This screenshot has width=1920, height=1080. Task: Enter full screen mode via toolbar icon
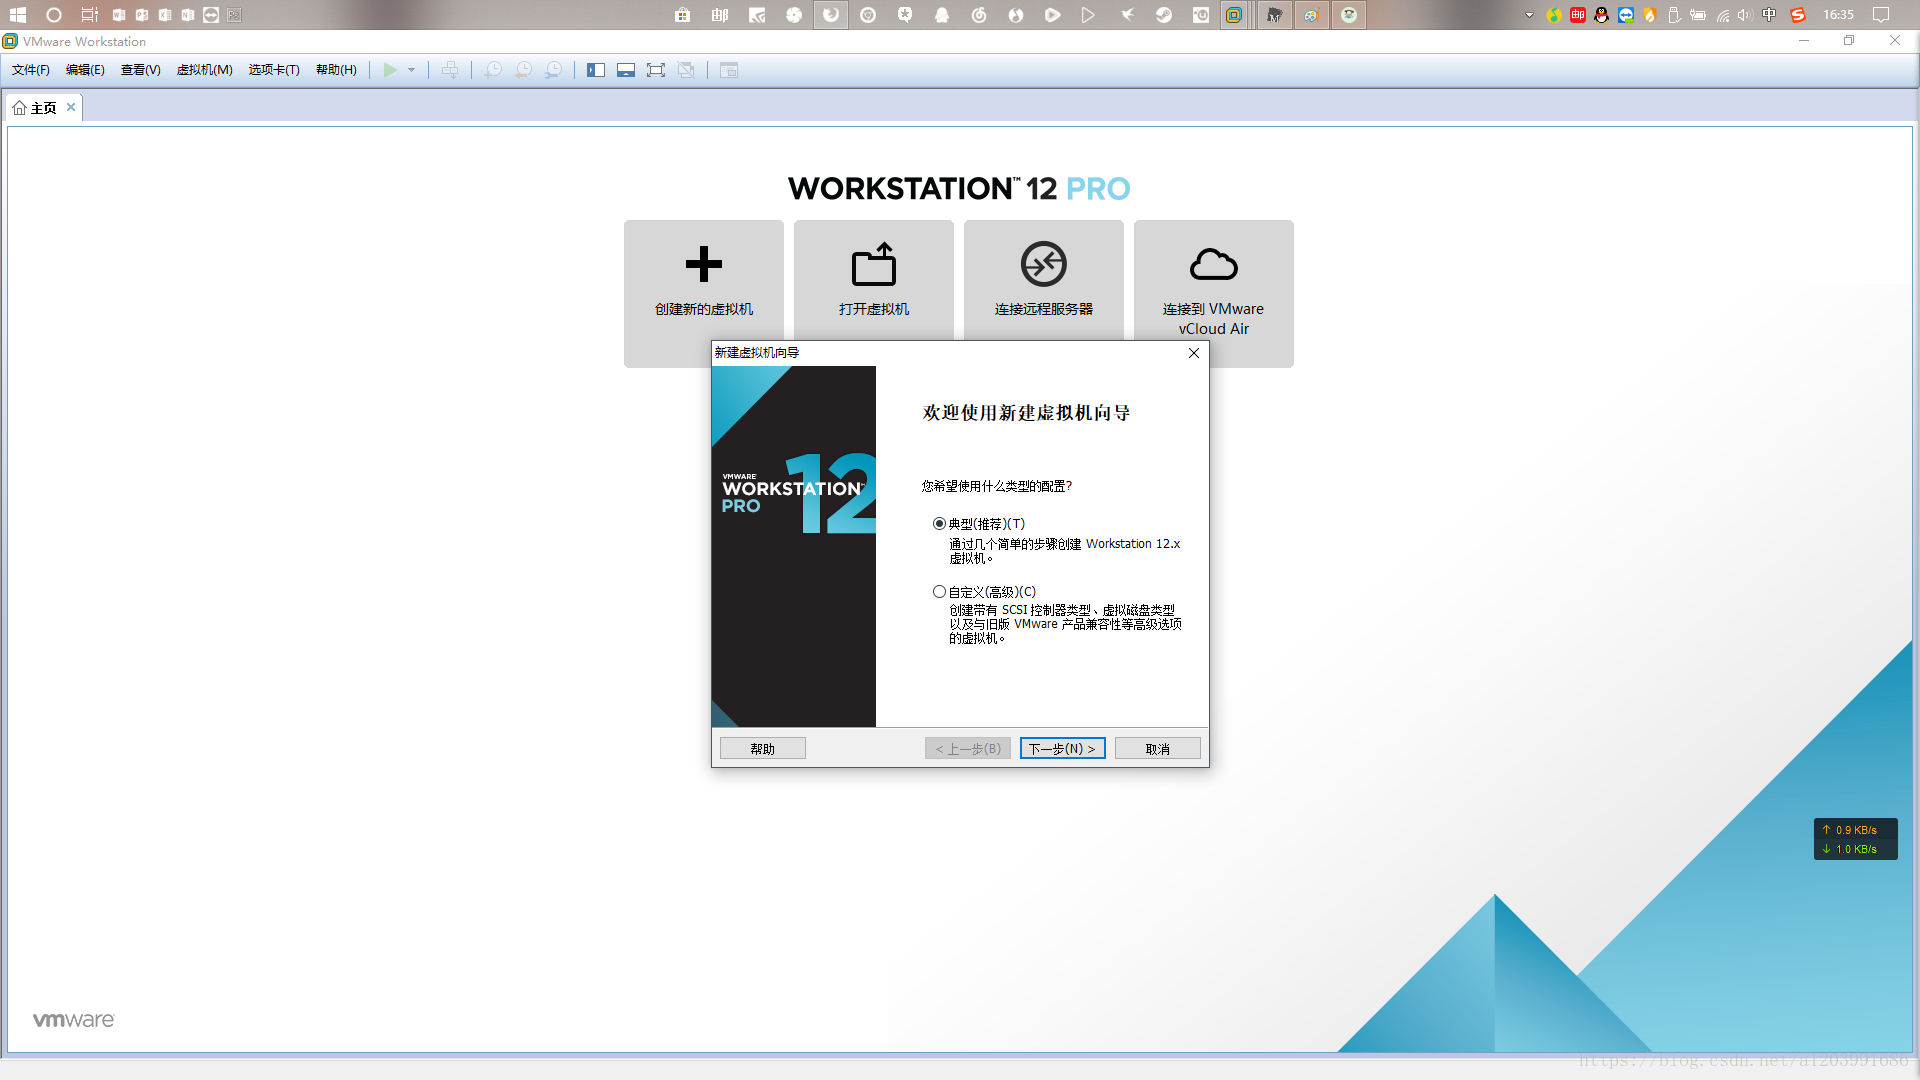[656, 70]
